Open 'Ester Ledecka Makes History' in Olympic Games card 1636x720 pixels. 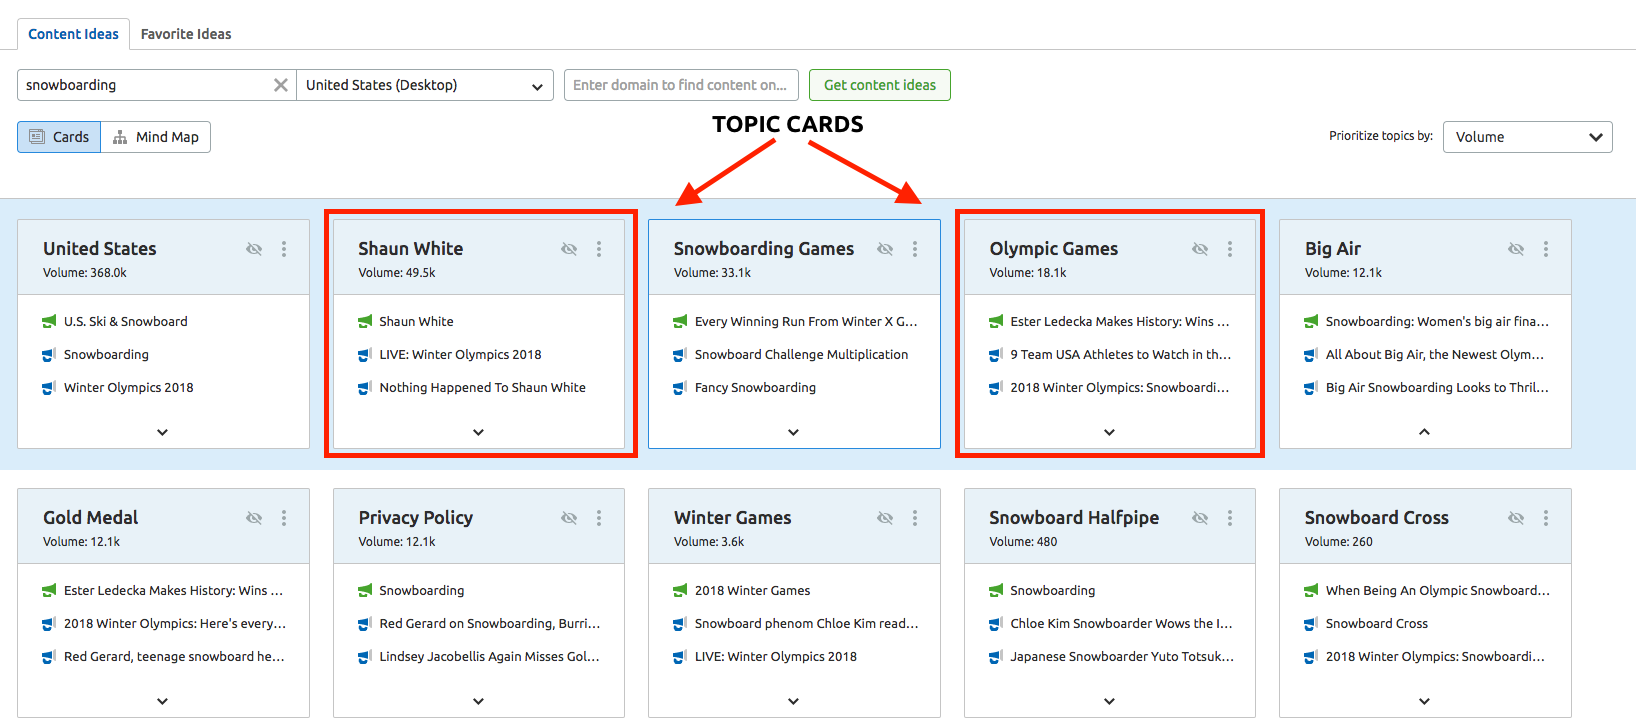click(1120, 322)
